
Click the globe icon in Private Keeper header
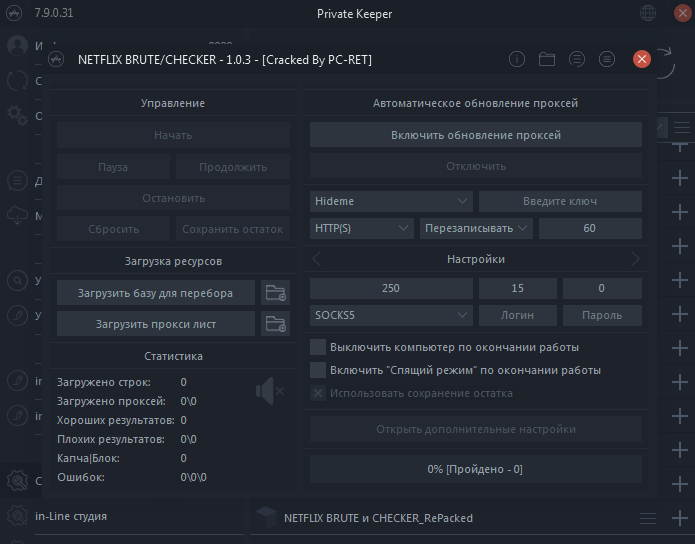648,13
